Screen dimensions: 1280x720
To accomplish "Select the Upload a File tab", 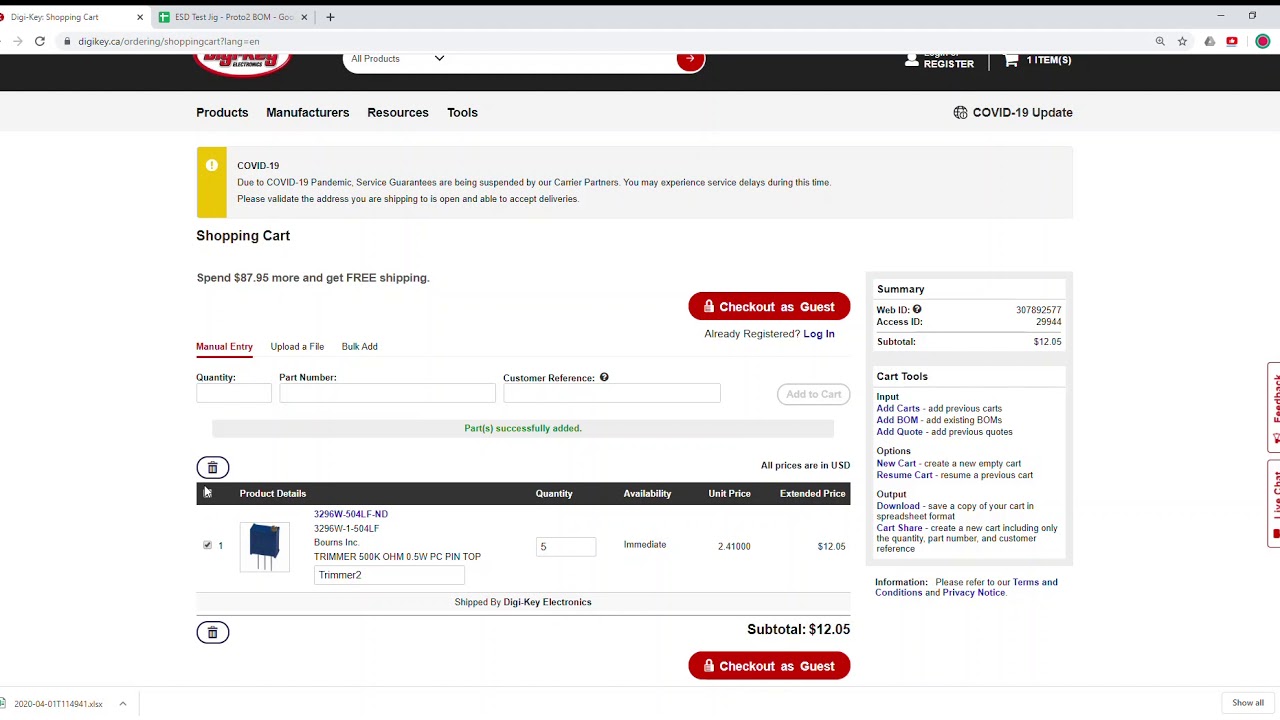I will coord(297,346).
